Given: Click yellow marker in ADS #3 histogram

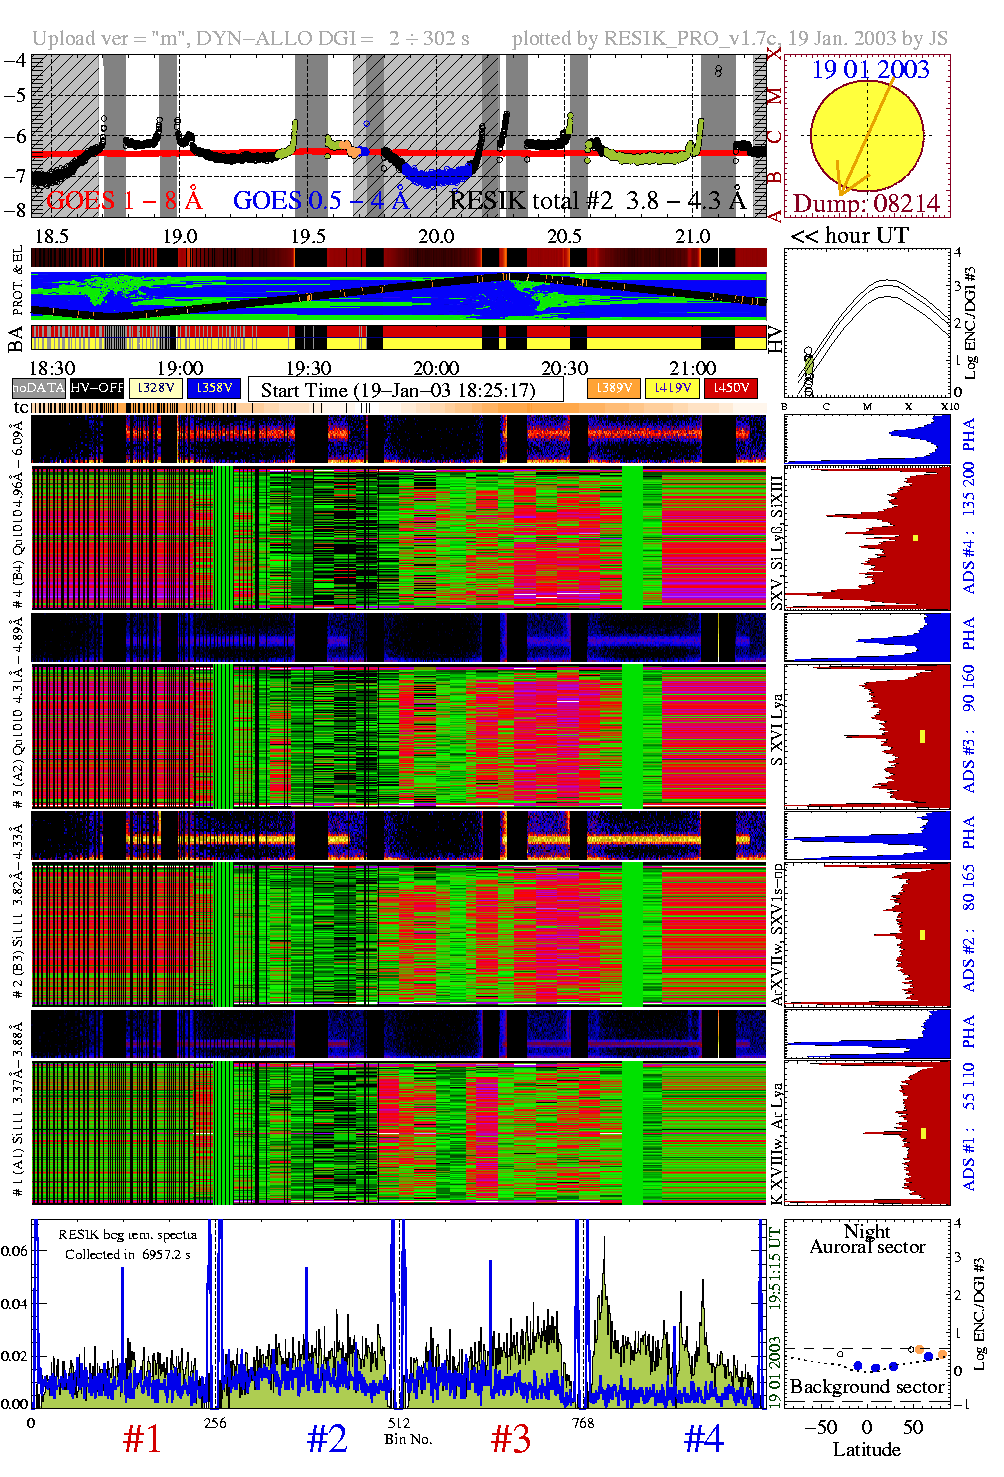Looking at the screenshot, I should 922,736.
